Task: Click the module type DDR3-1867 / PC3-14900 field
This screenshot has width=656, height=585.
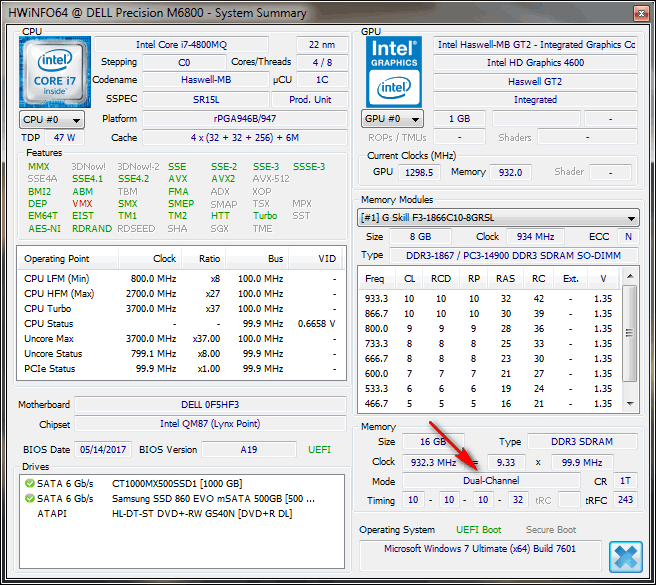Action: 514,256
